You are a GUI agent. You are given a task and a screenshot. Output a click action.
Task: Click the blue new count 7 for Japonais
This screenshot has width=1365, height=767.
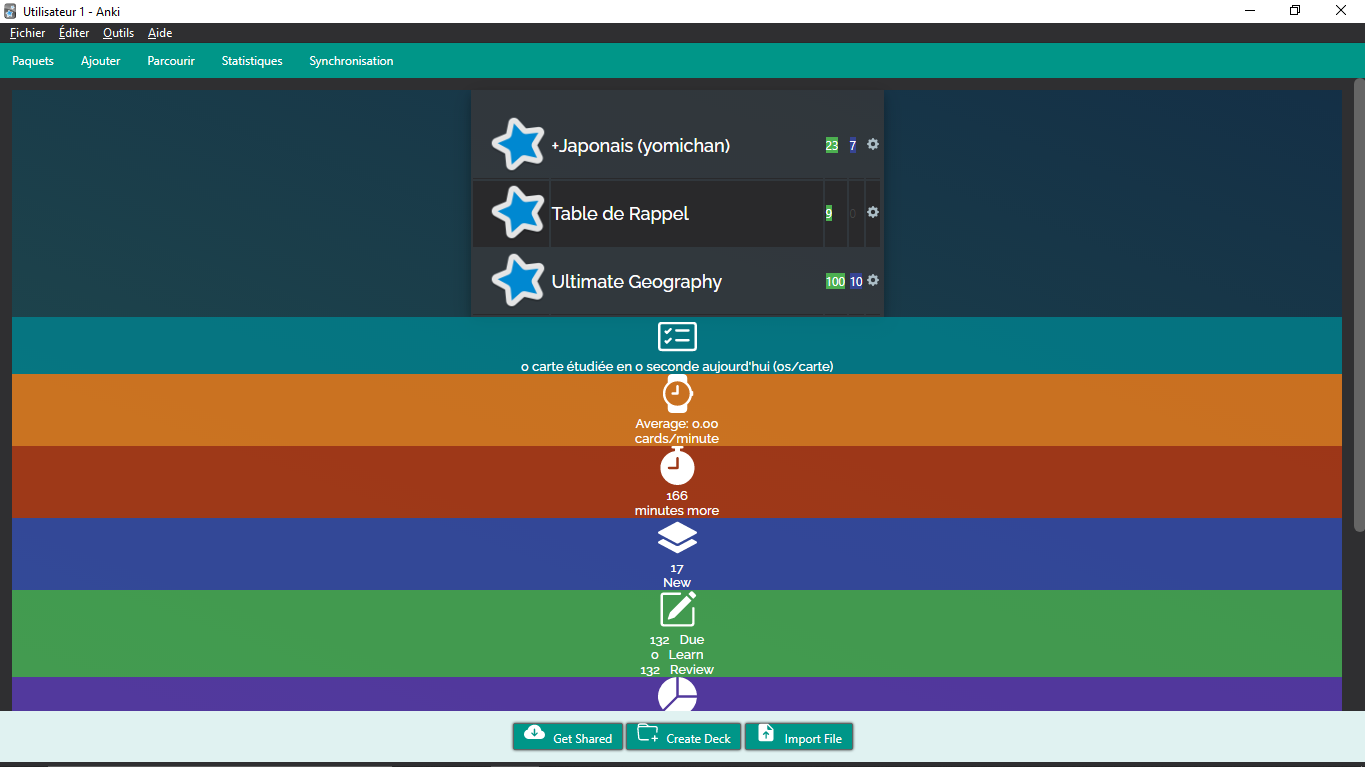coord(853,145)
